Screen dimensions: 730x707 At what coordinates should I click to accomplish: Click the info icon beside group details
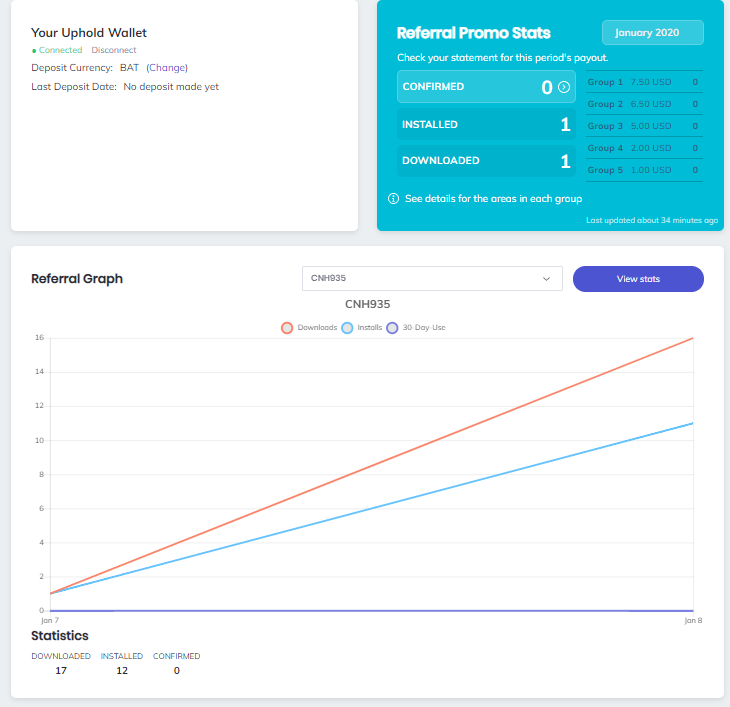coord(393,199)
